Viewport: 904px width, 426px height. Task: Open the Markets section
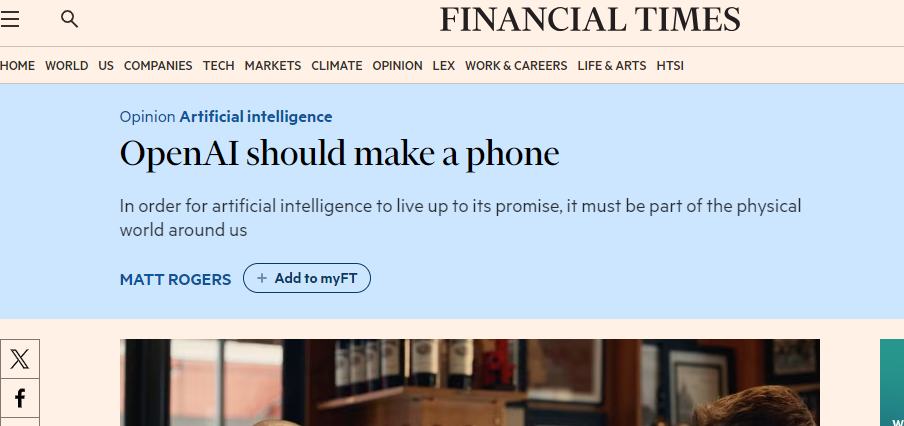(273, 66)
